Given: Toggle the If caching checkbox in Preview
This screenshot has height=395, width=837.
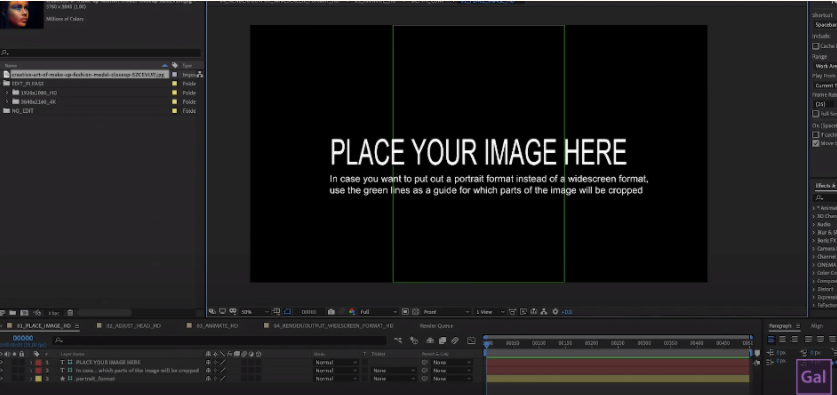Looking at the screenshot, I should tap(815, 135).
